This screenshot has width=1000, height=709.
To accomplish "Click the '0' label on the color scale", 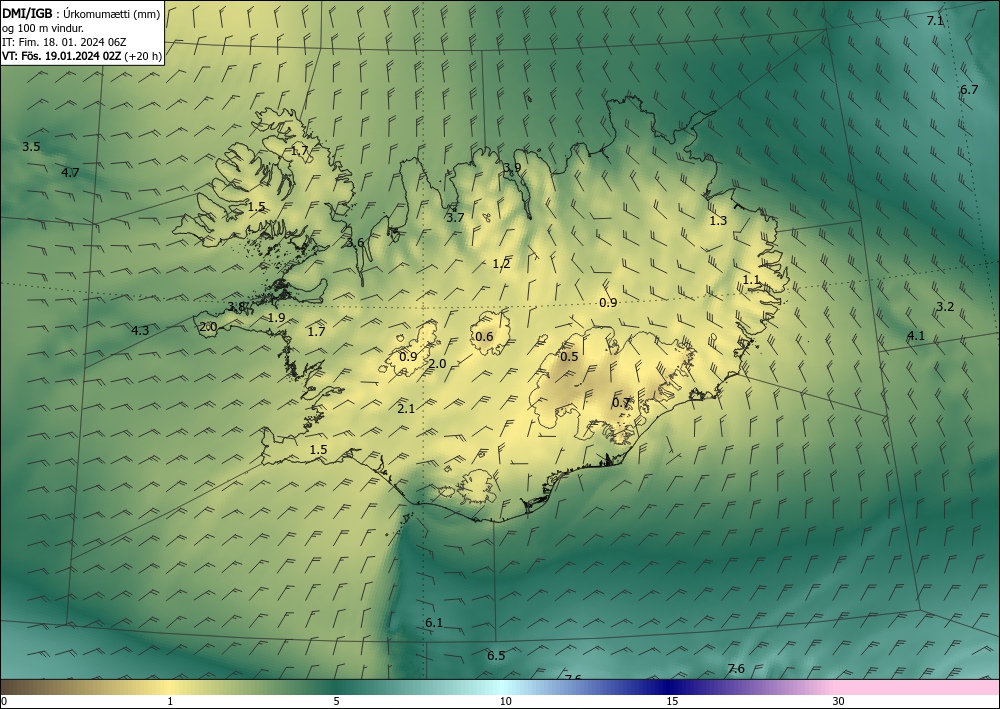I will pos(4,701).
